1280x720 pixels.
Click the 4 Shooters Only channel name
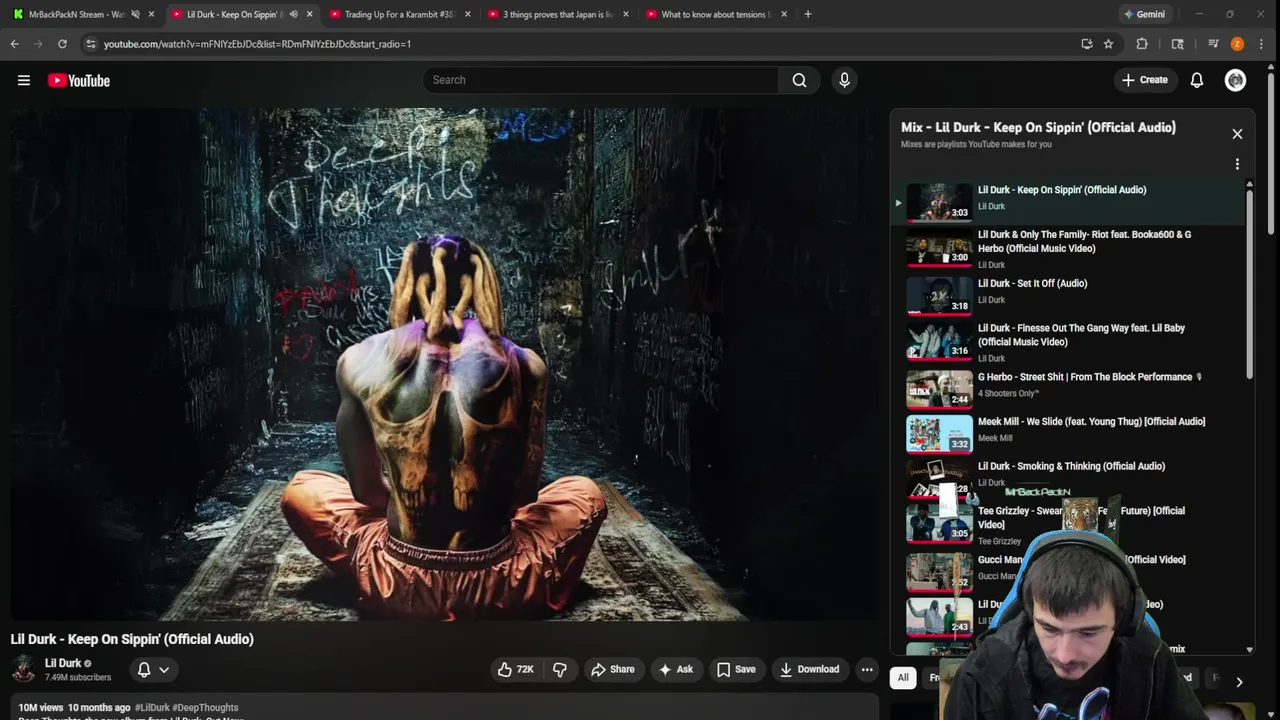[x=1009, y=393]
